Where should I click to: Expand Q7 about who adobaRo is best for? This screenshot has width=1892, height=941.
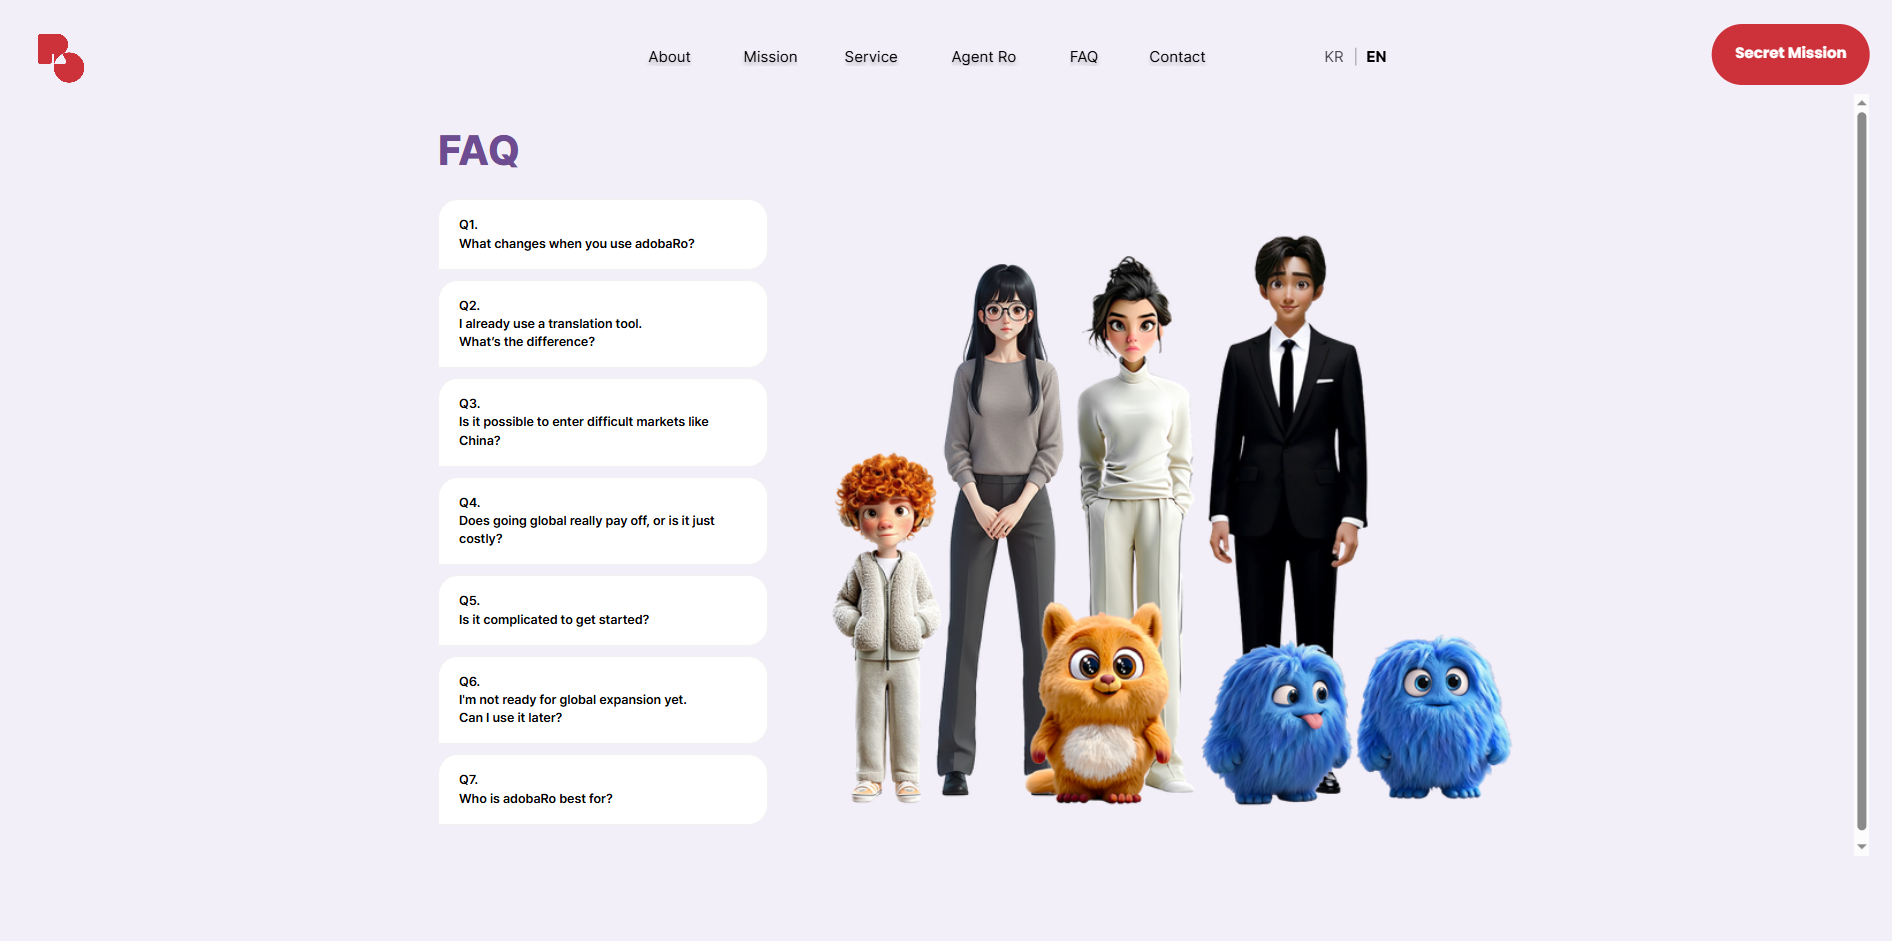601,789
